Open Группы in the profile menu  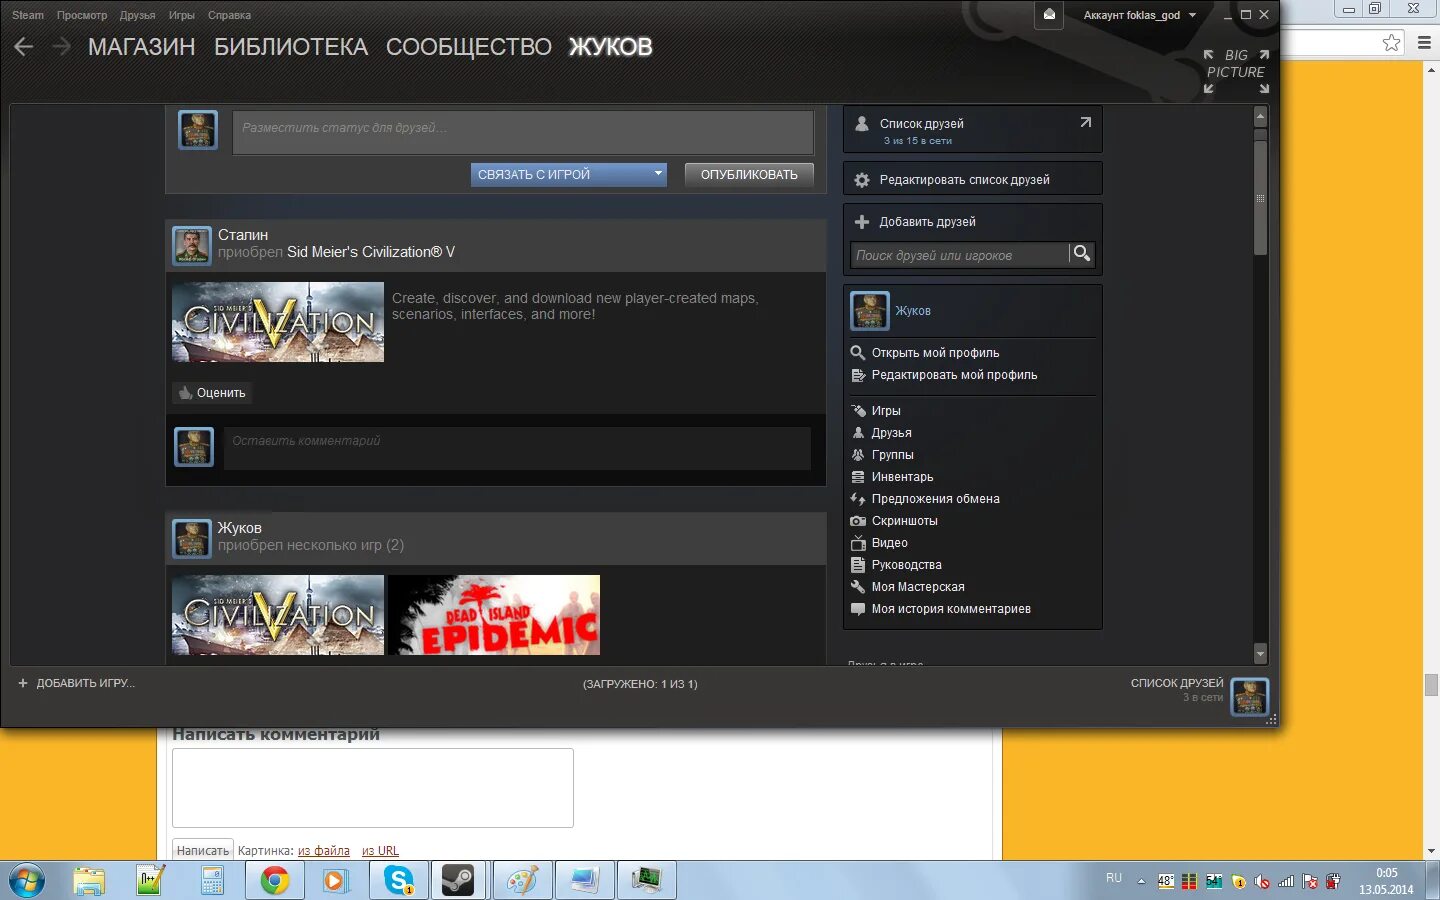(x=892, y=455)
